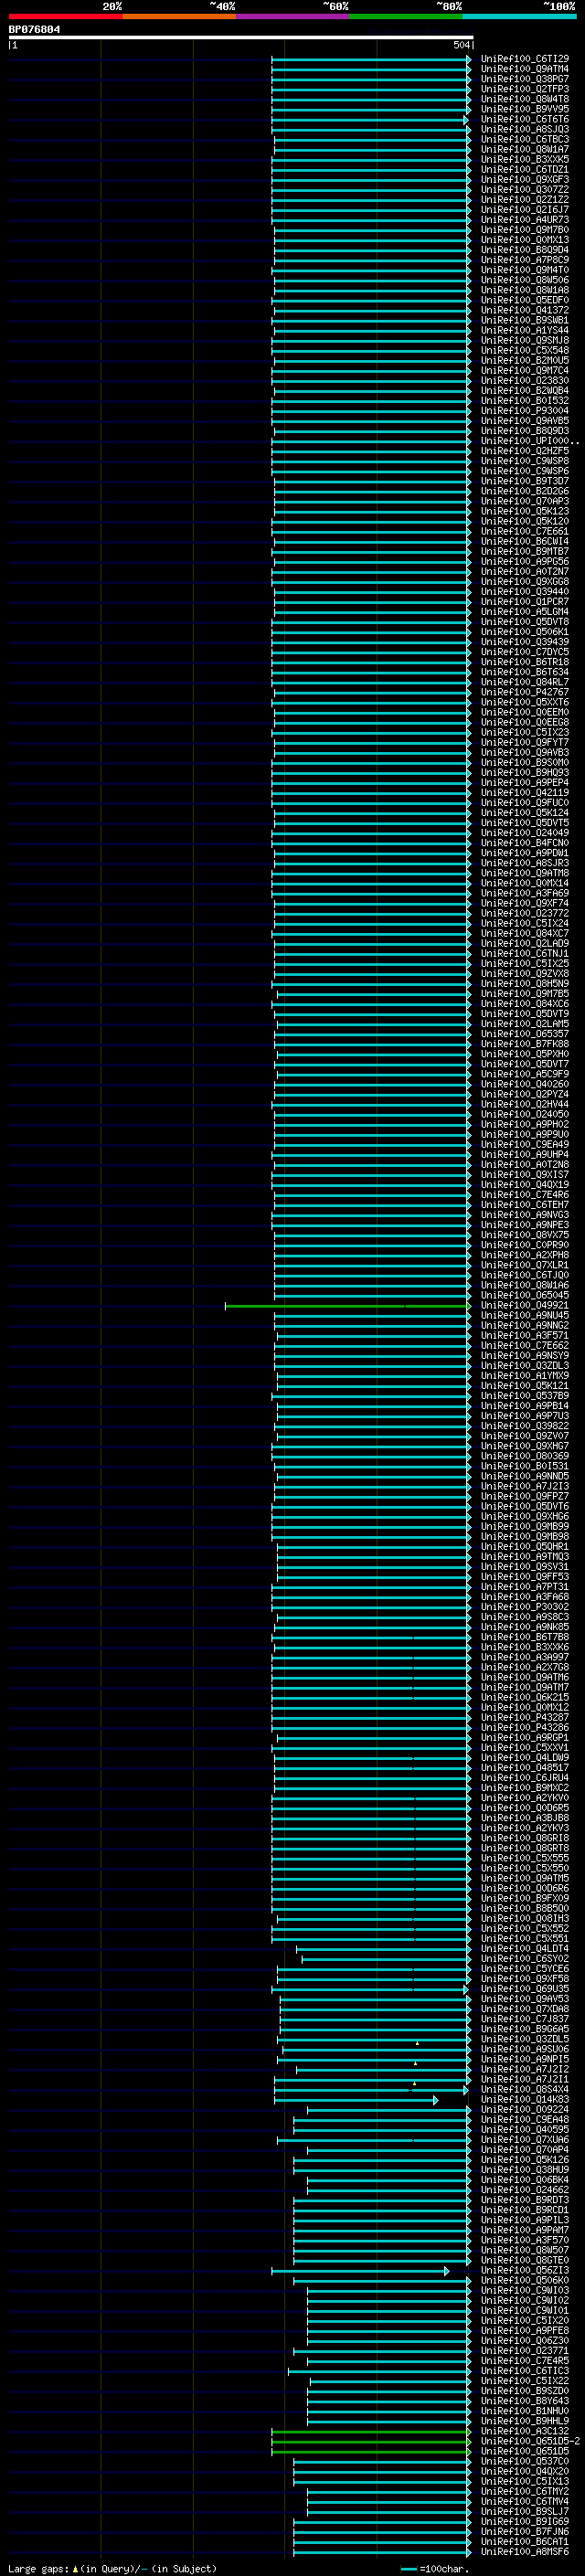Click hit label UniRef100_O23771
The height and width of the screenshot is (2576, 585).
pyautogui.click(x=525, y=2350)
